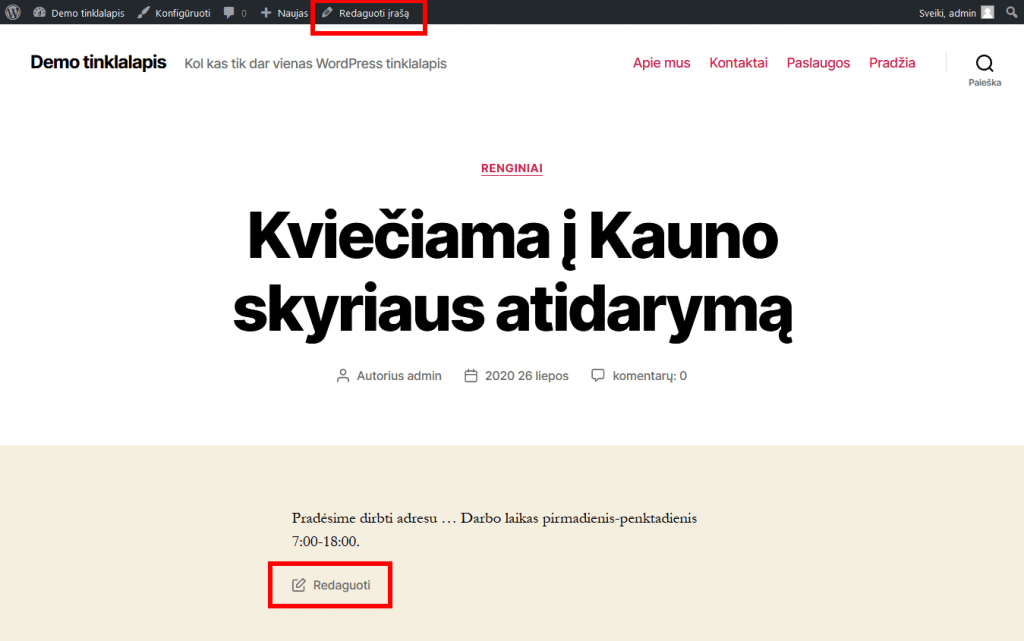Click the admin author link
The width and height of the screenshot is (1024, 641).
[424, 376]
